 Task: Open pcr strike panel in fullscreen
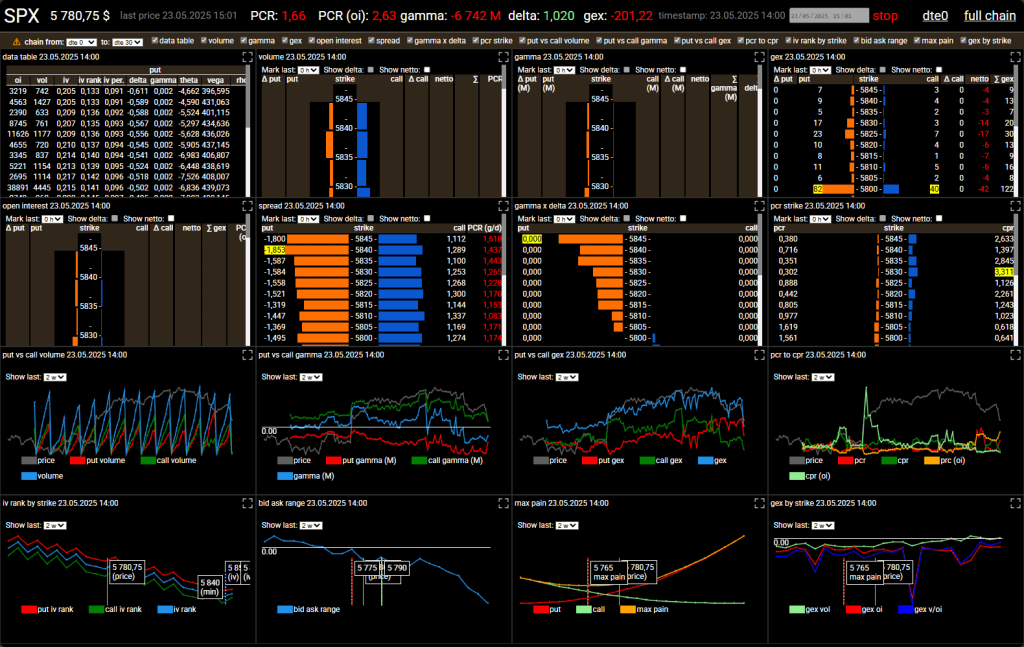(1015, 206)
